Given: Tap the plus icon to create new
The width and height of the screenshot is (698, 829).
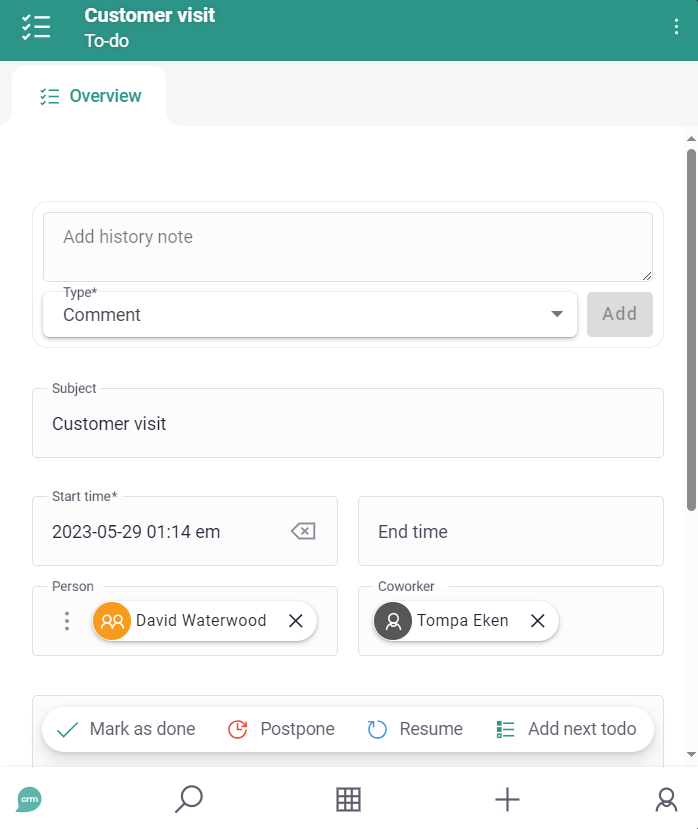Looking at the screenshot, I should point(507,799).
